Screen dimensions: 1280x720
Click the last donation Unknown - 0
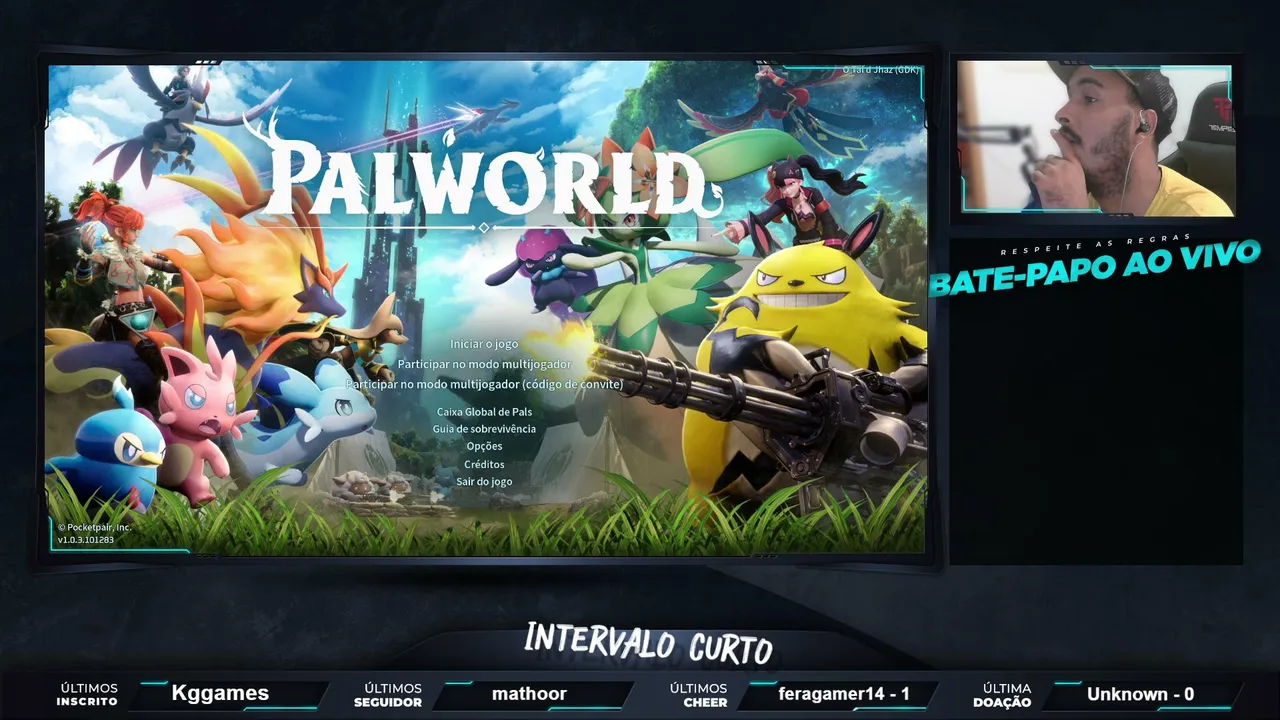point(1140,694)
